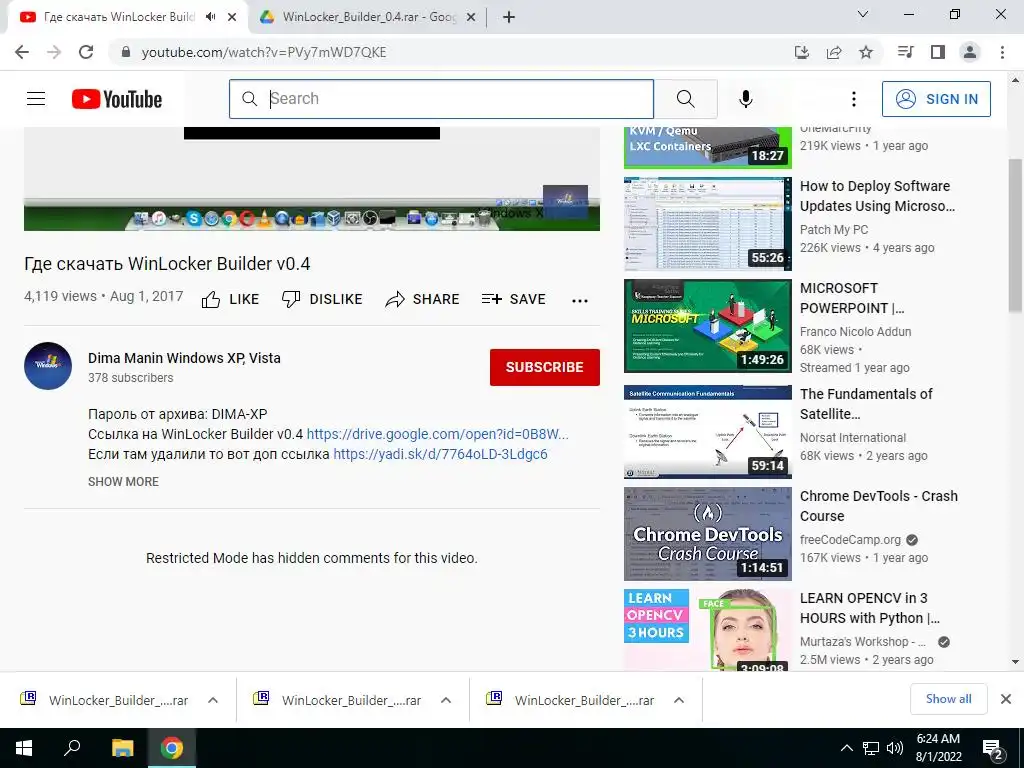This screenshot has width=1024, height=768.
Task: Reload the current page
Action: point(86,52)
